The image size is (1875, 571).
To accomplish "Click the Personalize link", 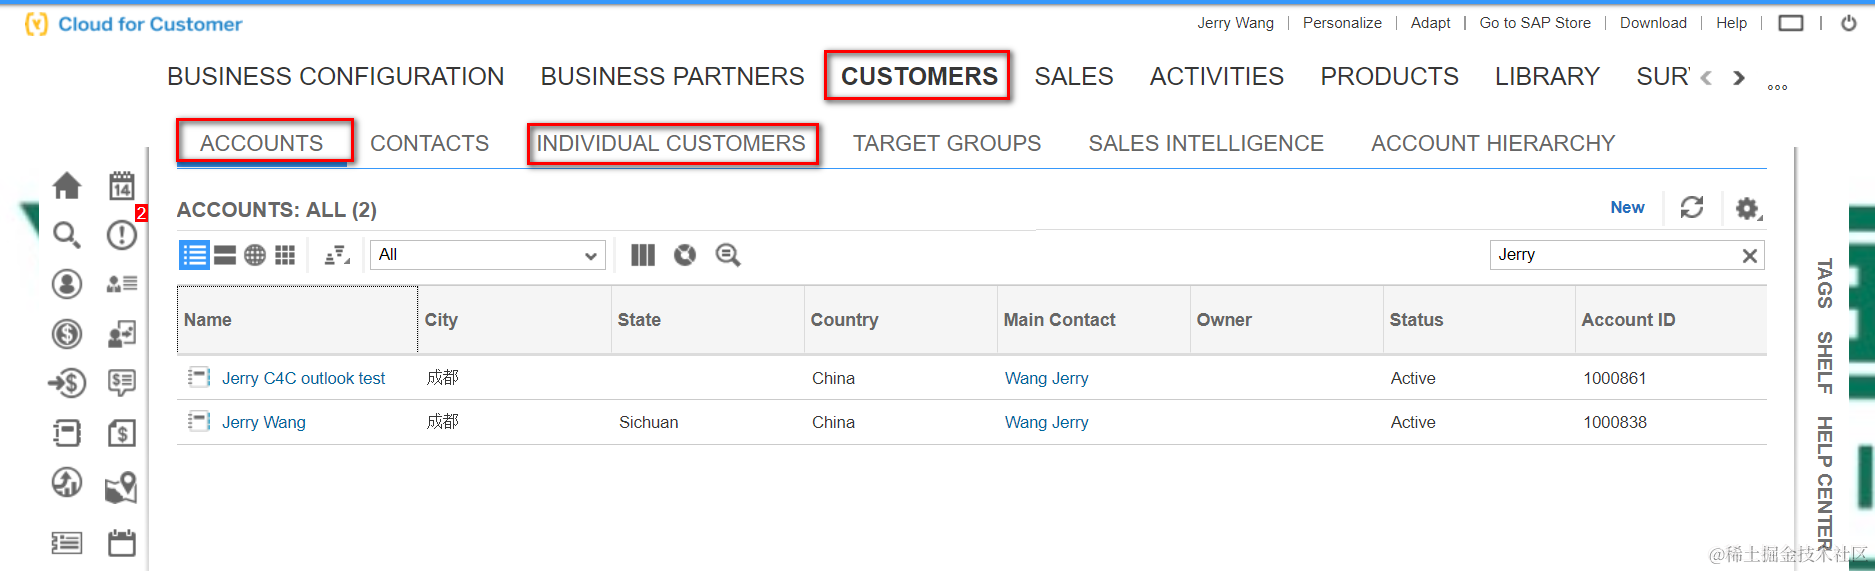I will click(x=1342, y=23).
